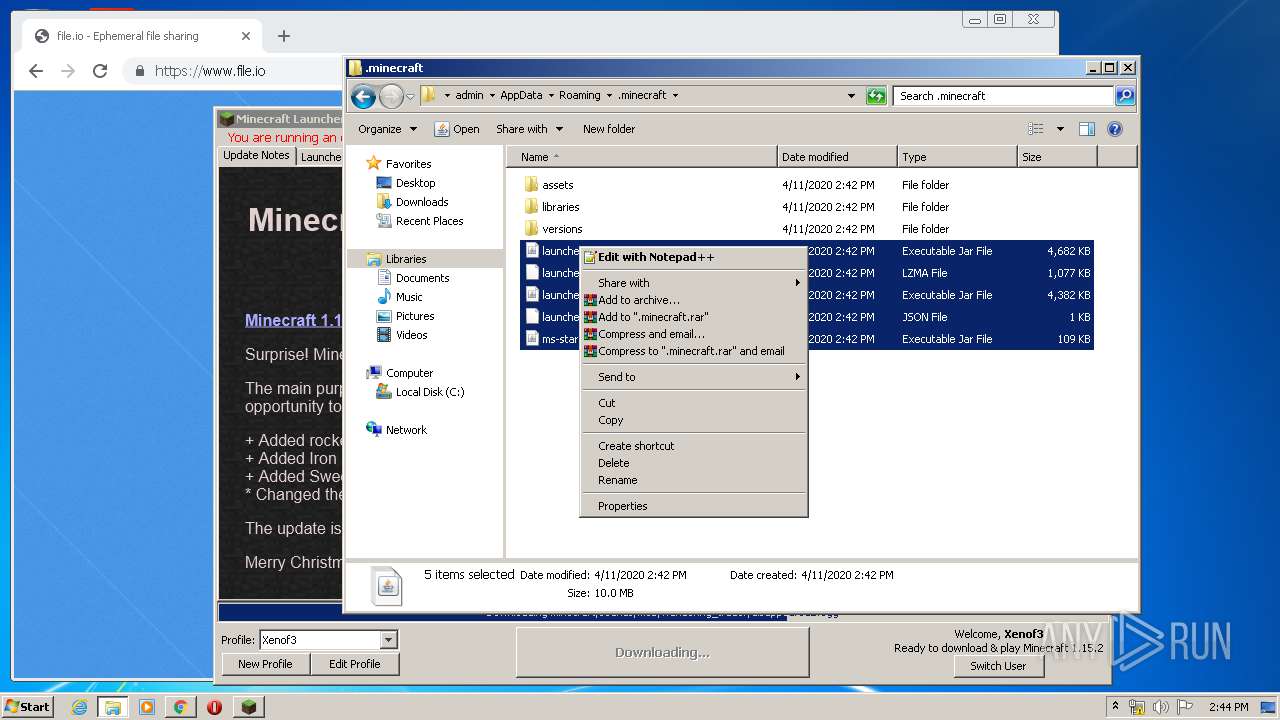Click Internet Explorer taskbar icon

coord(79,707)
